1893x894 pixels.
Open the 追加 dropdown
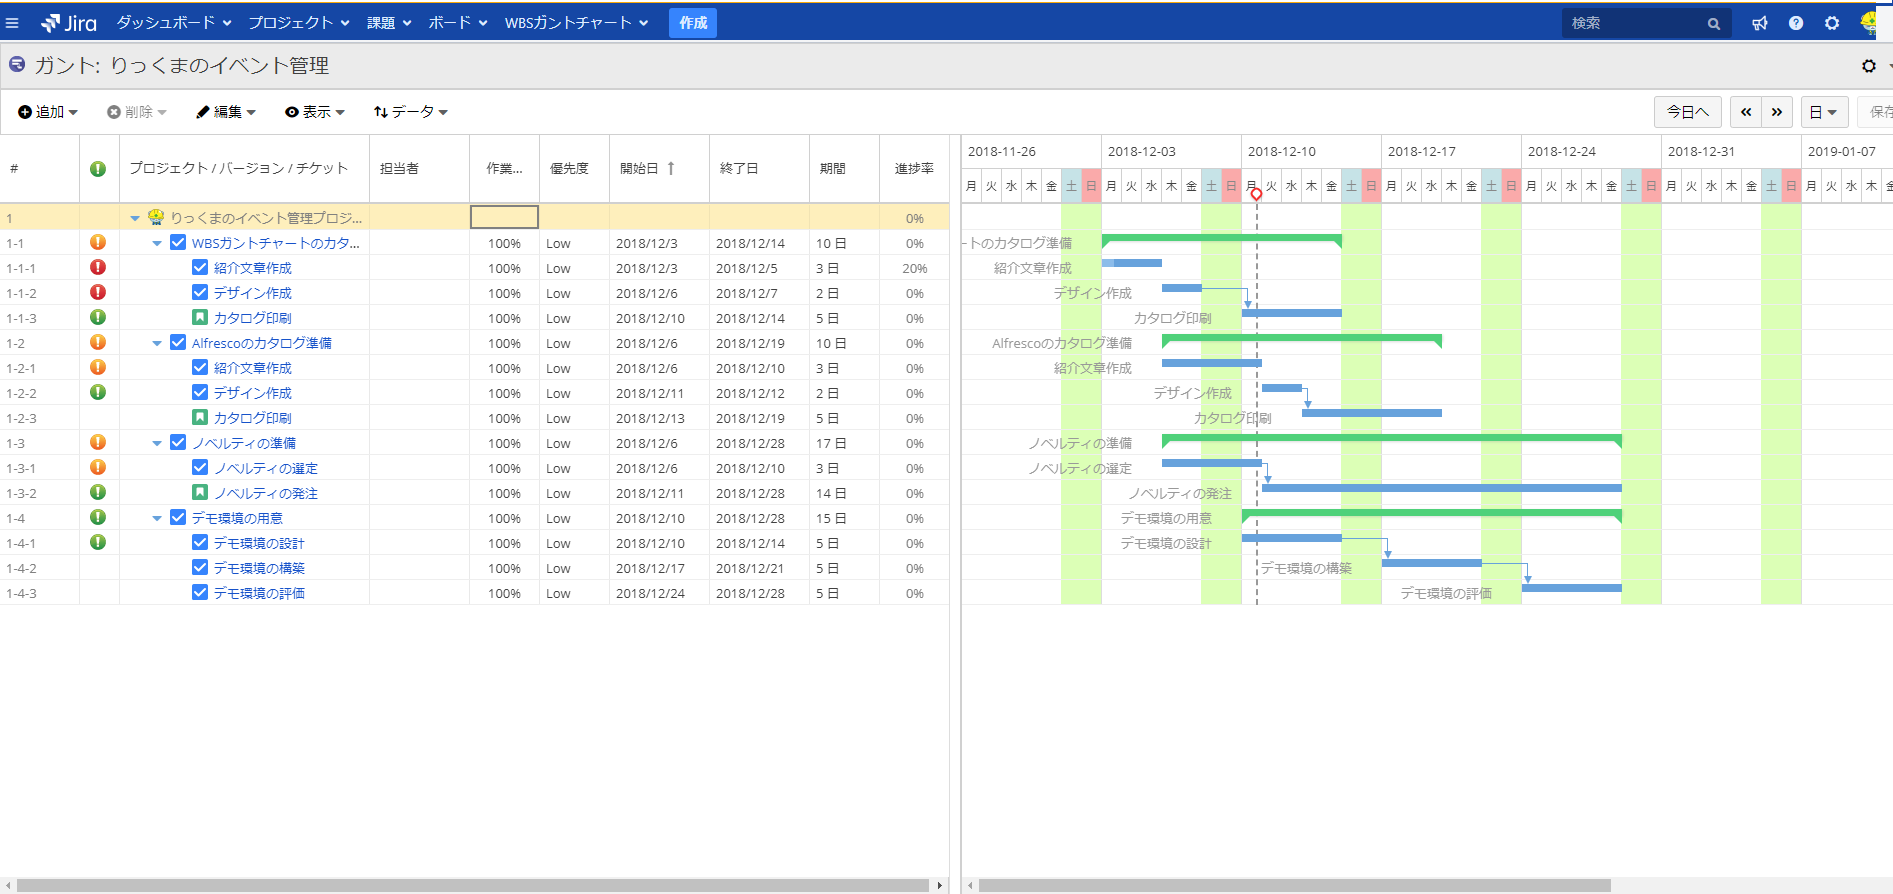point(48,112)
